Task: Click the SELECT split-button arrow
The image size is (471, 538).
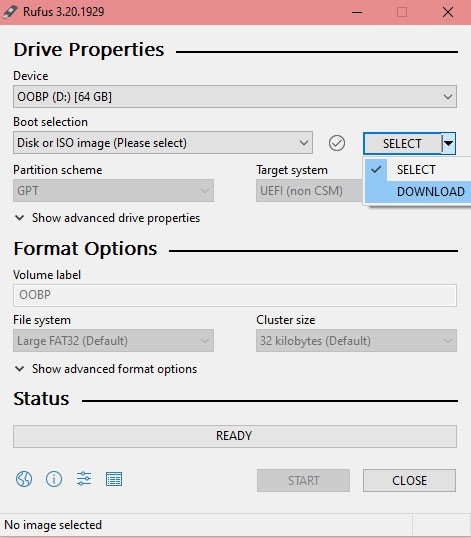Action: (448, 143)
